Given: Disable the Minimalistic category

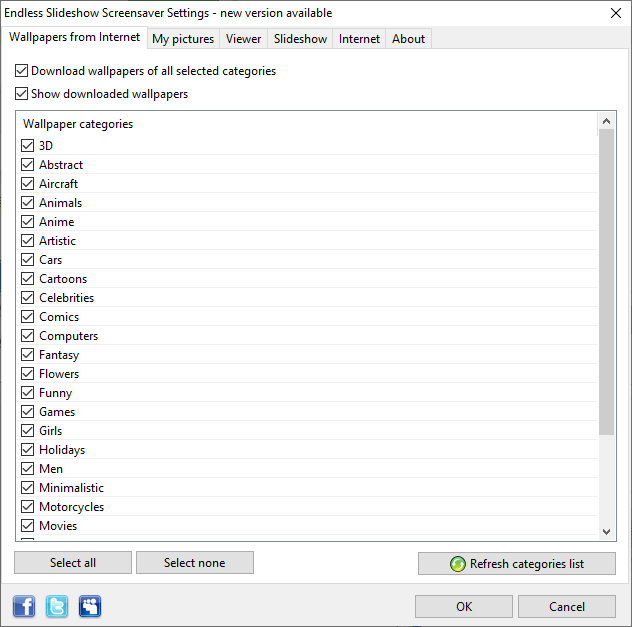Looking at the screenshot, I should click(27, 488).
